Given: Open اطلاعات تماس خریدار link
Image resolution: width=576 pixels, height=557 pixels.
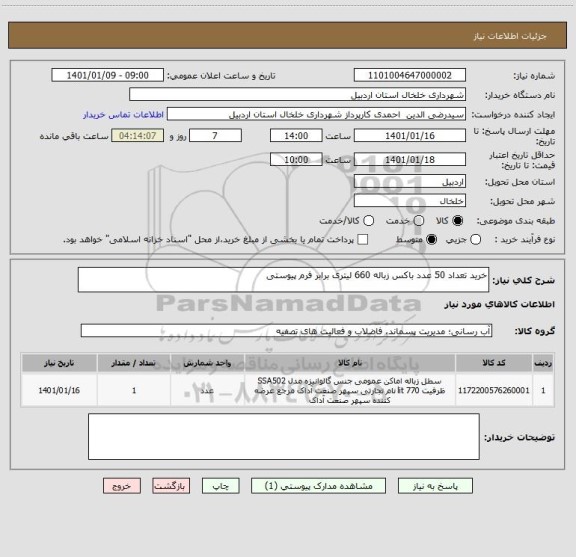Looking at the screenshot, I should 123,115.
